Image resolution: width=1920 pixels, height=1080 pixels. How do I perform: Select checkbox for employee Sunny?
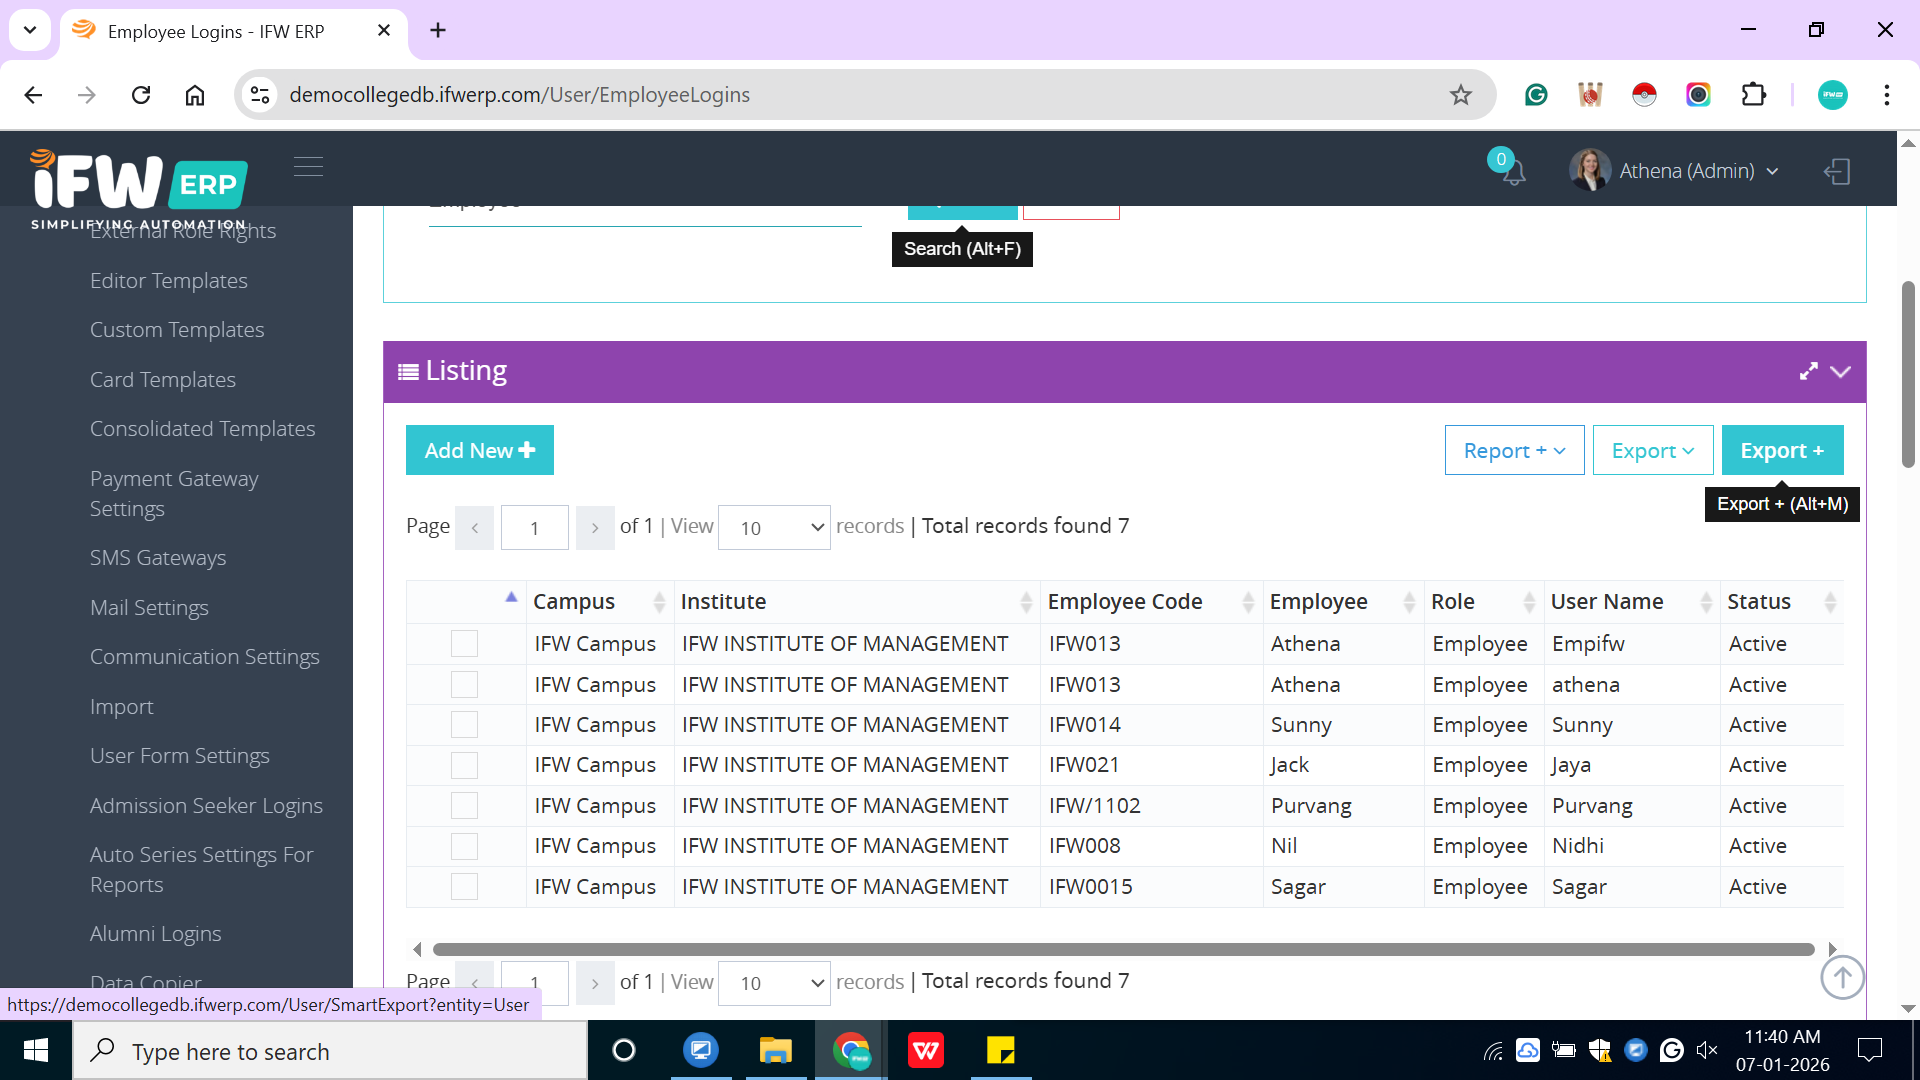click(464, 725)
